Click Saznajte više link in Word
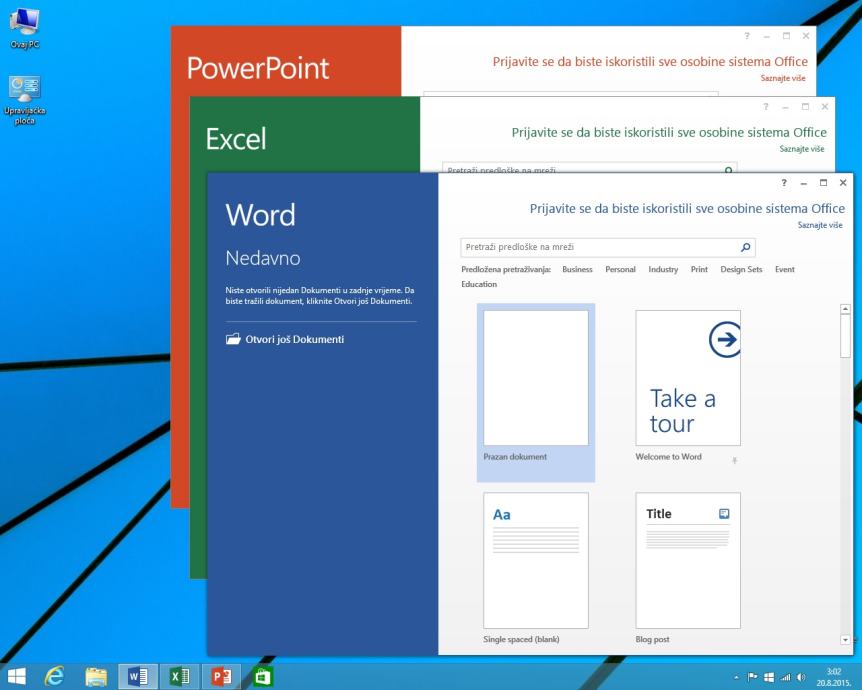This screenshot has height=690, width=862. (819, 226)
